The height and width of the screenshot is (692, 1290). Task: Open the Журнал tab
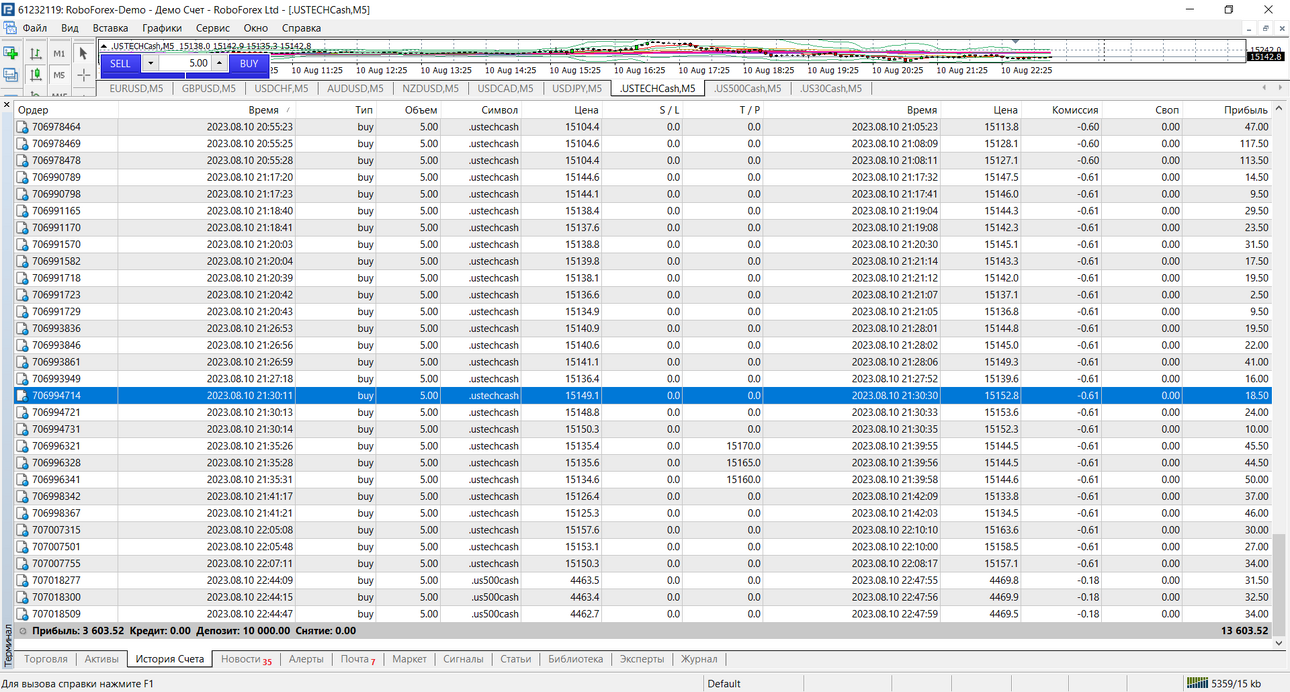coord(699,659)
